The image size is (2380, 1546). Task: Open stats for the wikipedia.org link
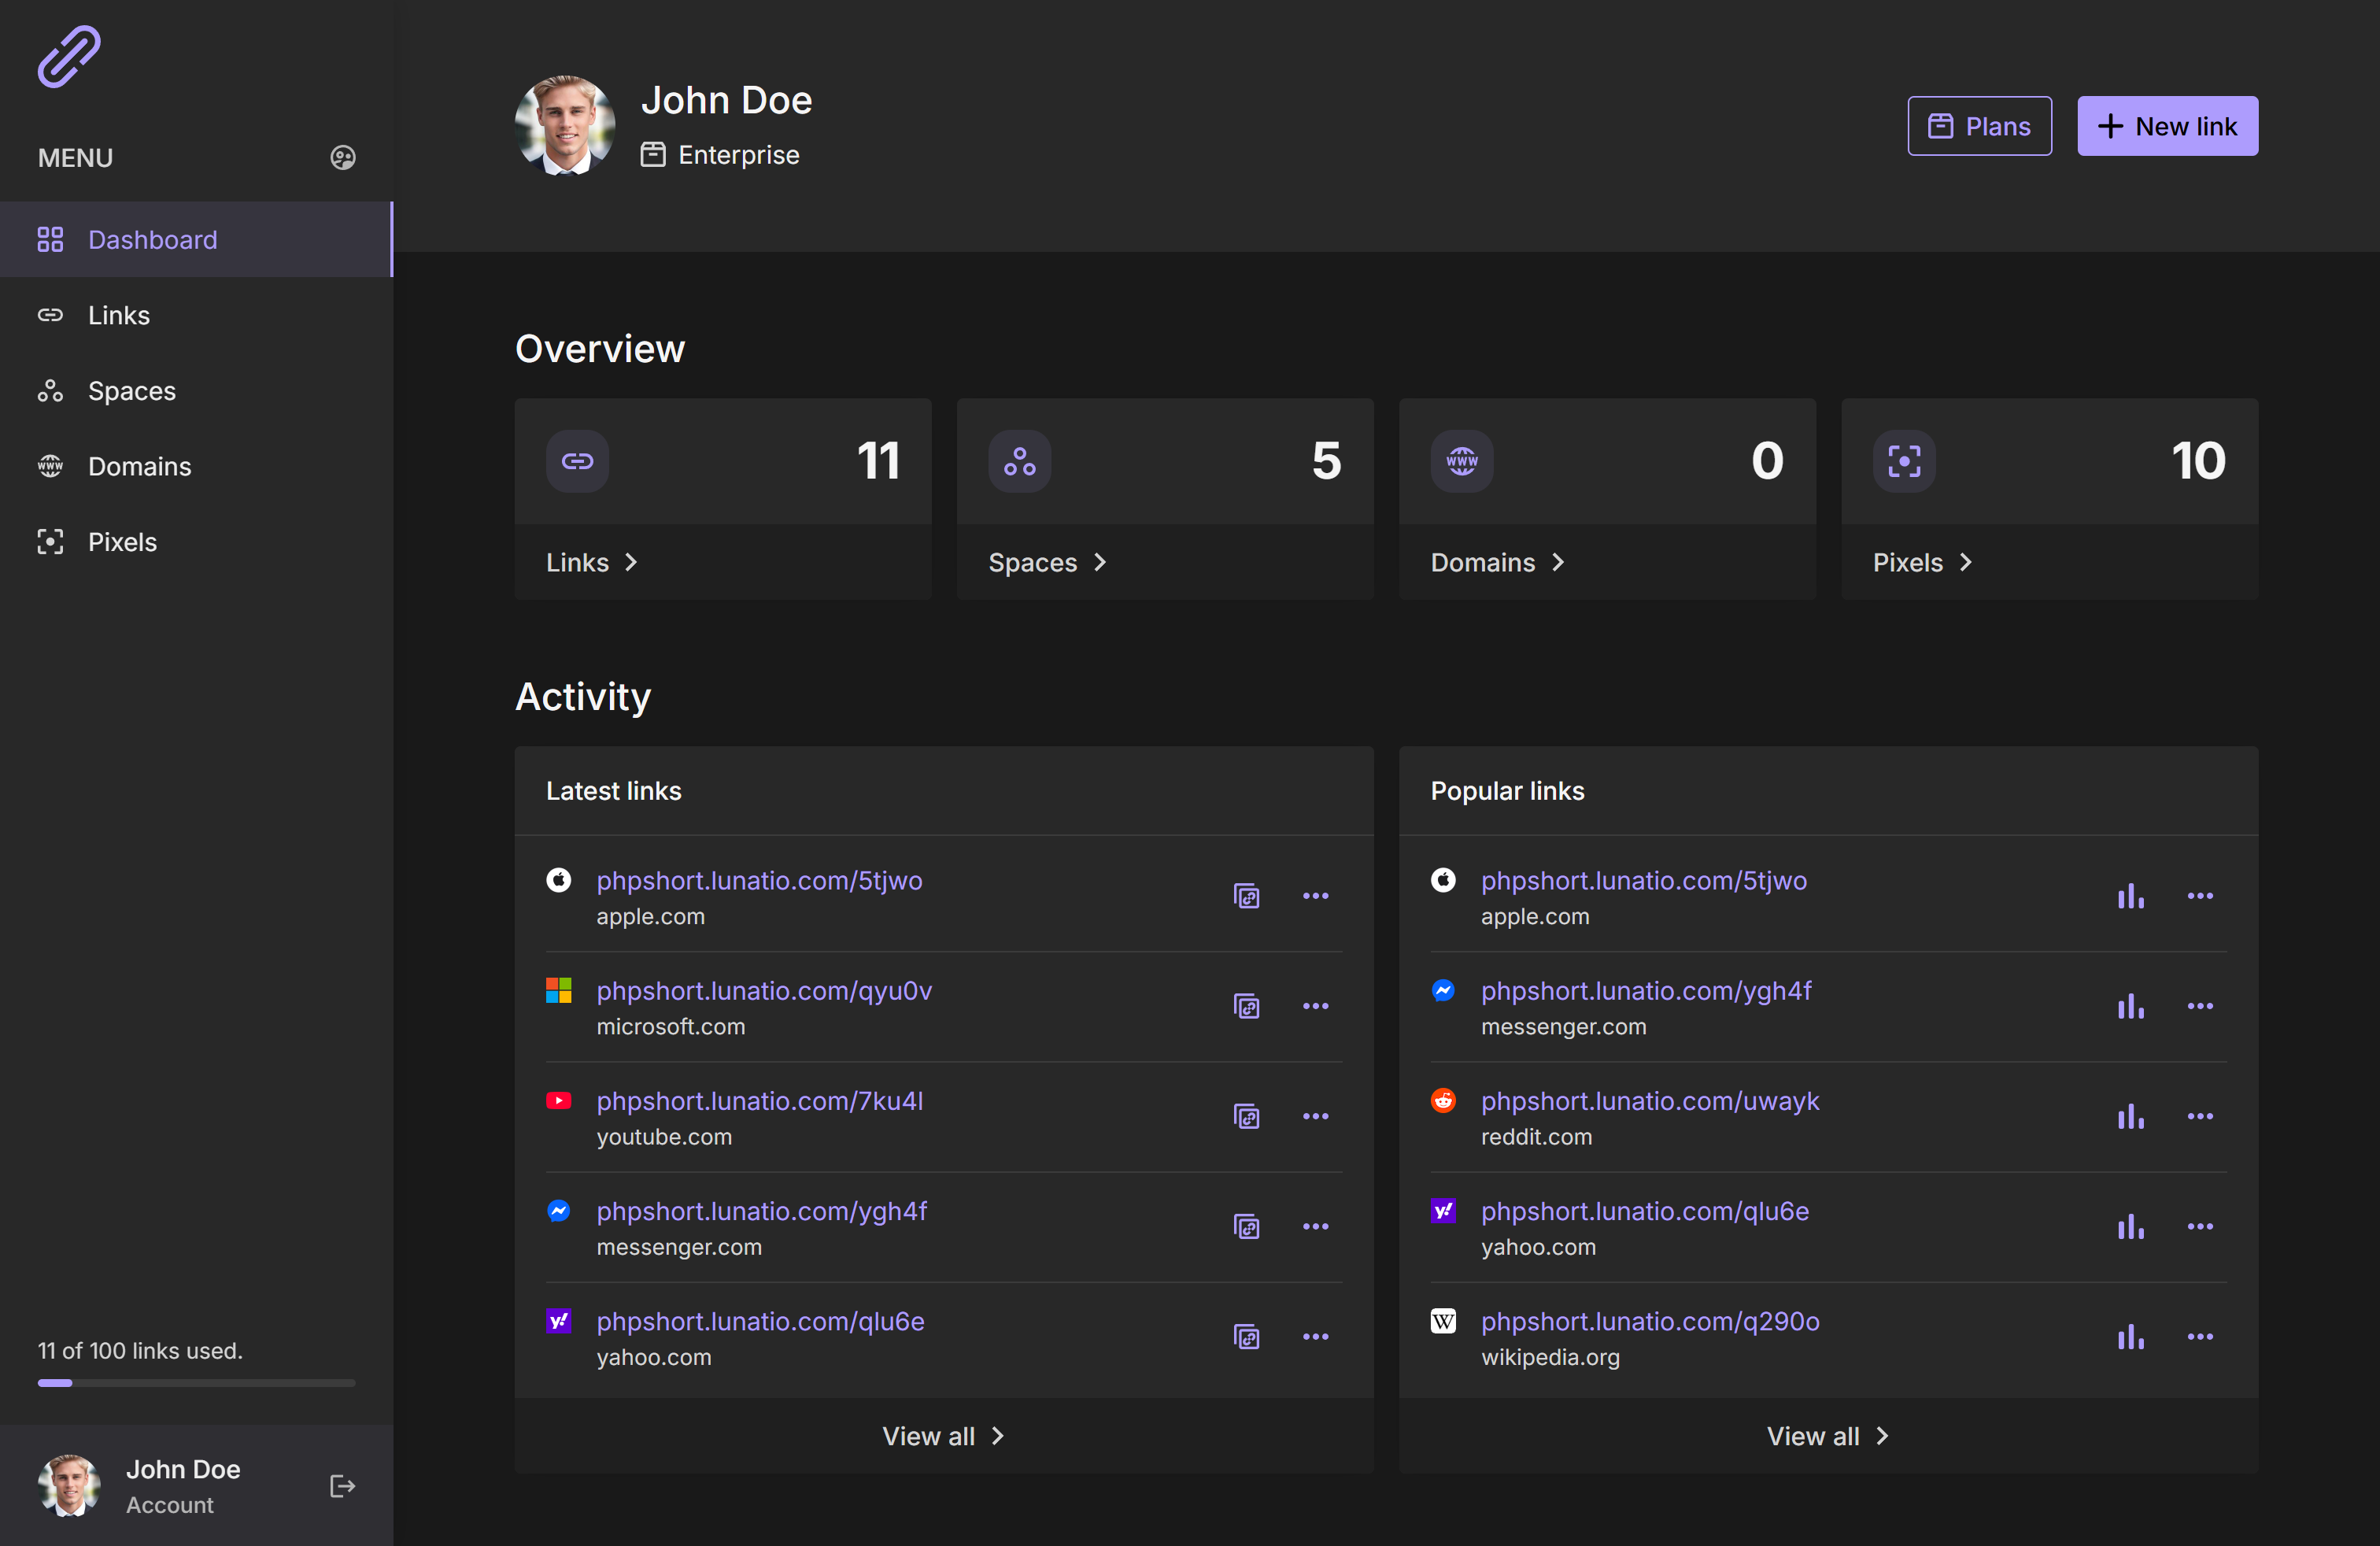click(x=2130, y=1336)
